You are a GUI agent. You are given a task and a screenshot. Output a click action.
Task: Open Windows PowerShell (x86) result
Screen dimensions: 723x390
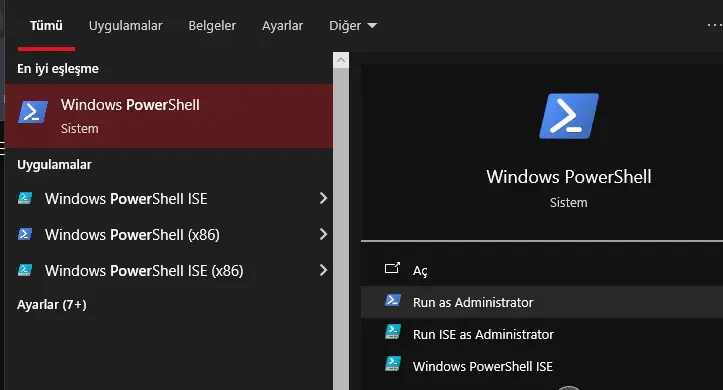[x=132, y=235]
